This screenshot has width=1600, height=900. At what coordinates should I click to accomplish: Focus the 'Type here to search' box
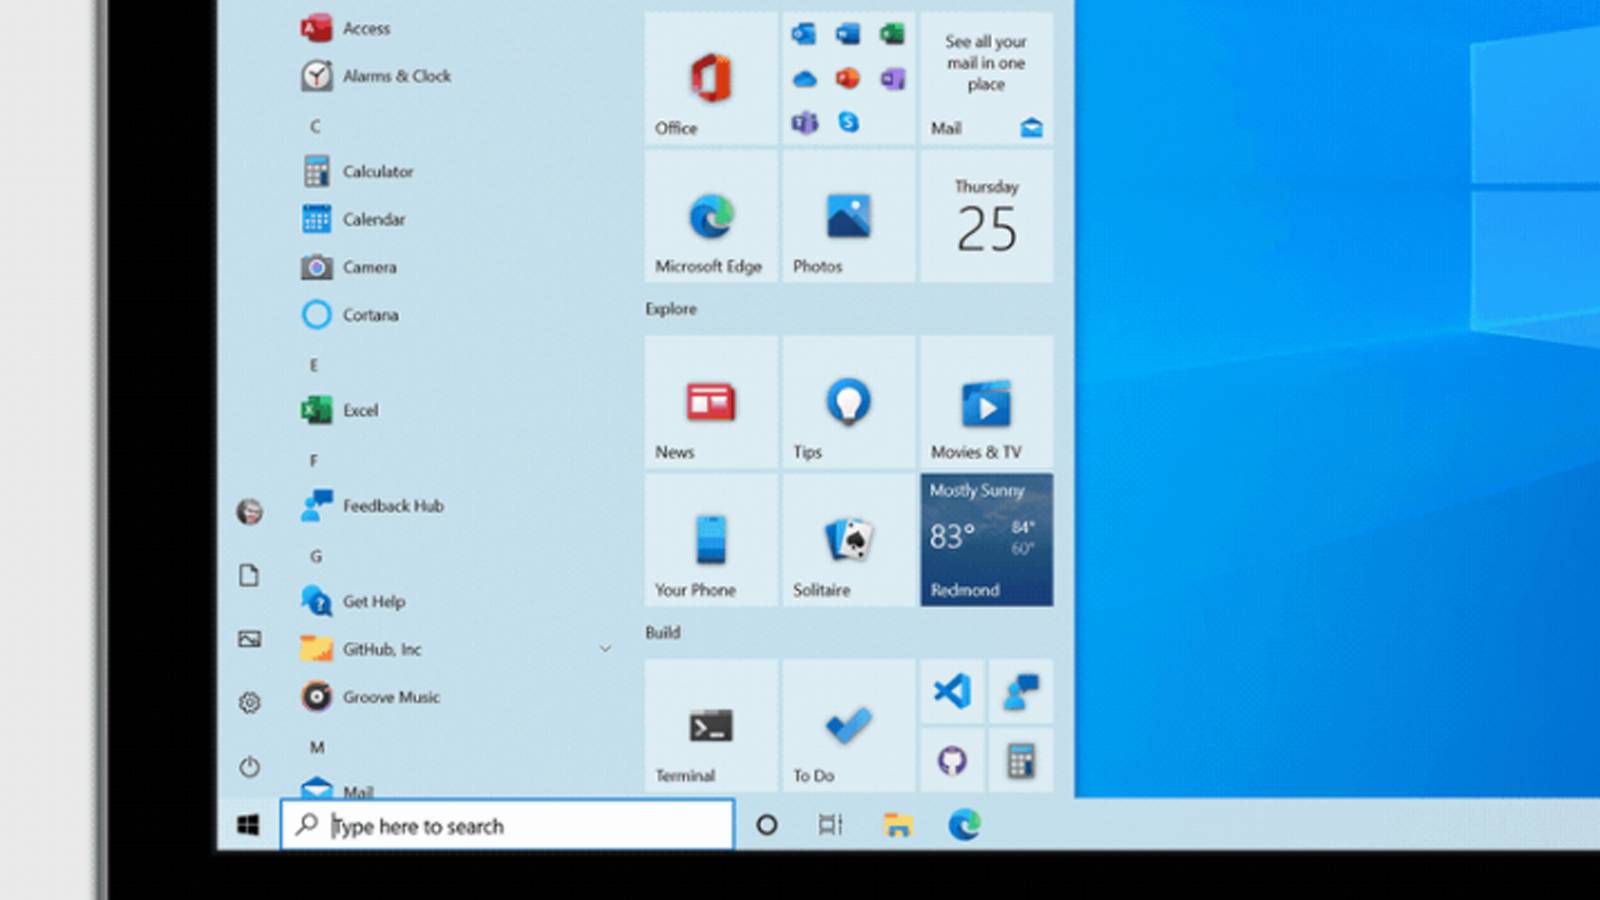[508, 825]
